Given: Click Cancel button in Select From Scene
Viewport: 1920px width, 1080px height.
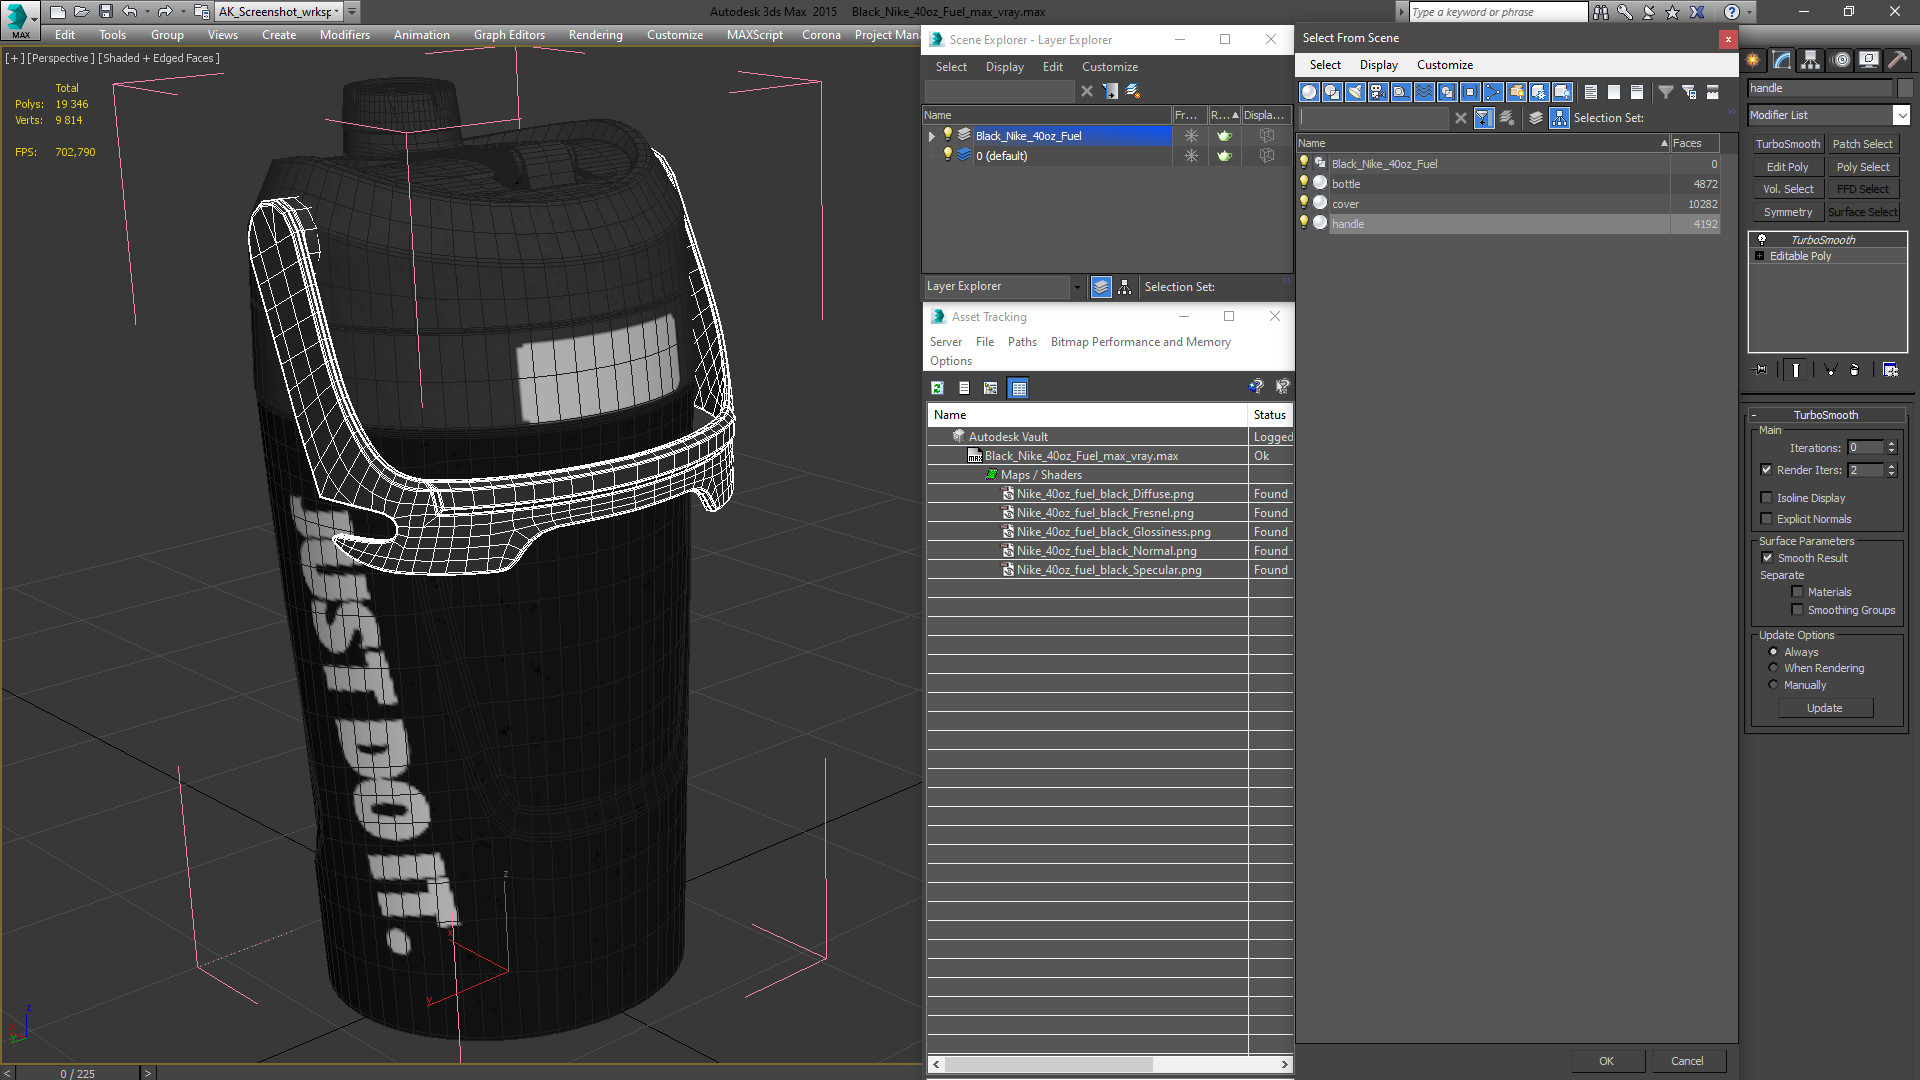Looking at the screenshot, I should tap(1687, 1061).
